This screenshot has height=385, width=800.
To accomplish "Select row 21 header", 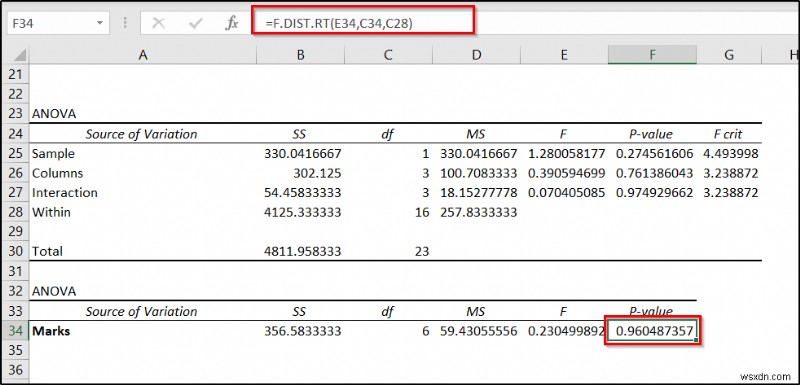I will (15, 74).
